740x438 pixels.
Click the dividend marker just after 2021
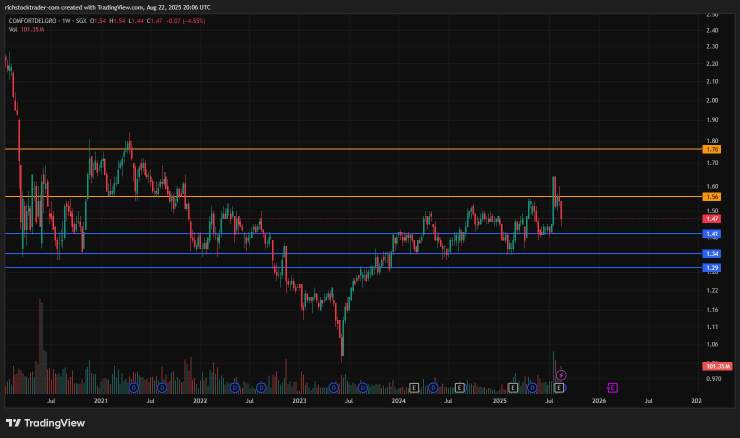click(134, 388)
